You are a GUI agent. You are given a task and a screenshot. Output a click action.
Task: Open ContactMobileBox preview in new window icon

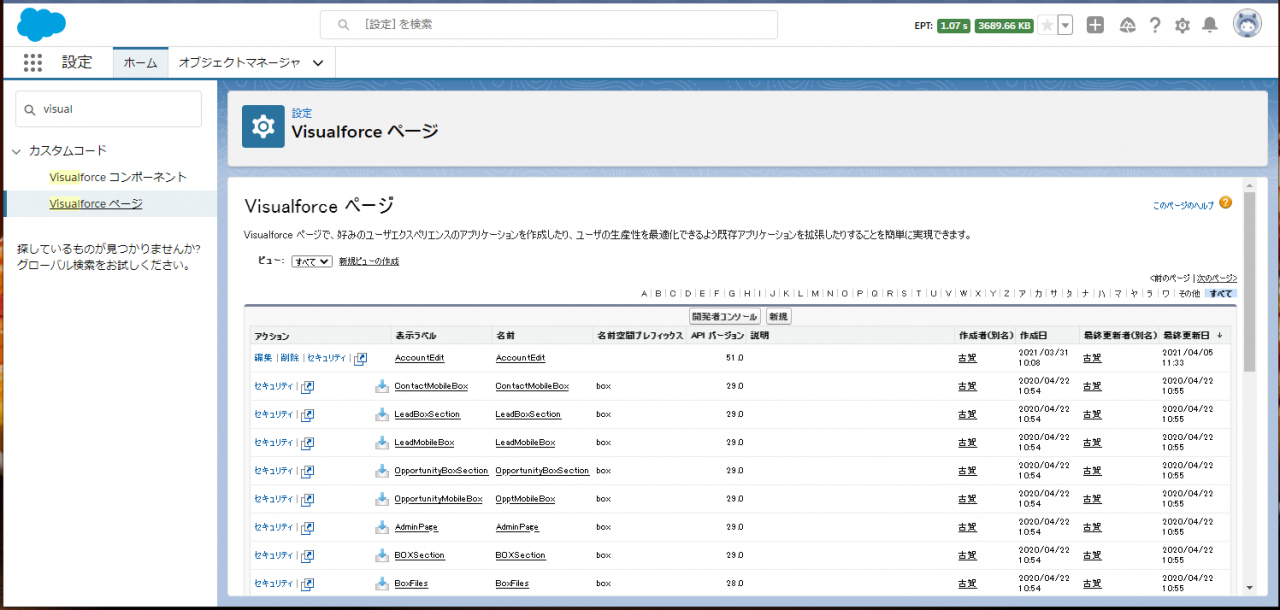point(307,387)
